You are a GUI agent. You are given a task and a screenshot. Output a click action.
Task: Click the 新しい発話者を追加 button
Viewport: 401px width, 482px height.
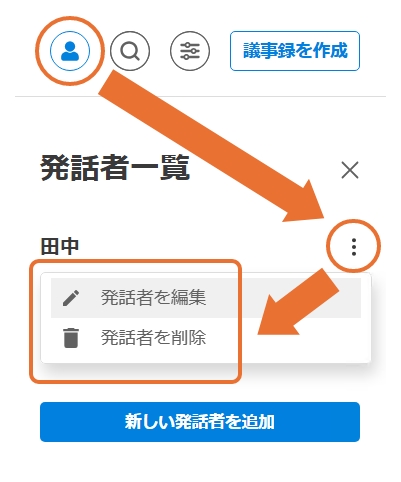[x=200, y=422]
